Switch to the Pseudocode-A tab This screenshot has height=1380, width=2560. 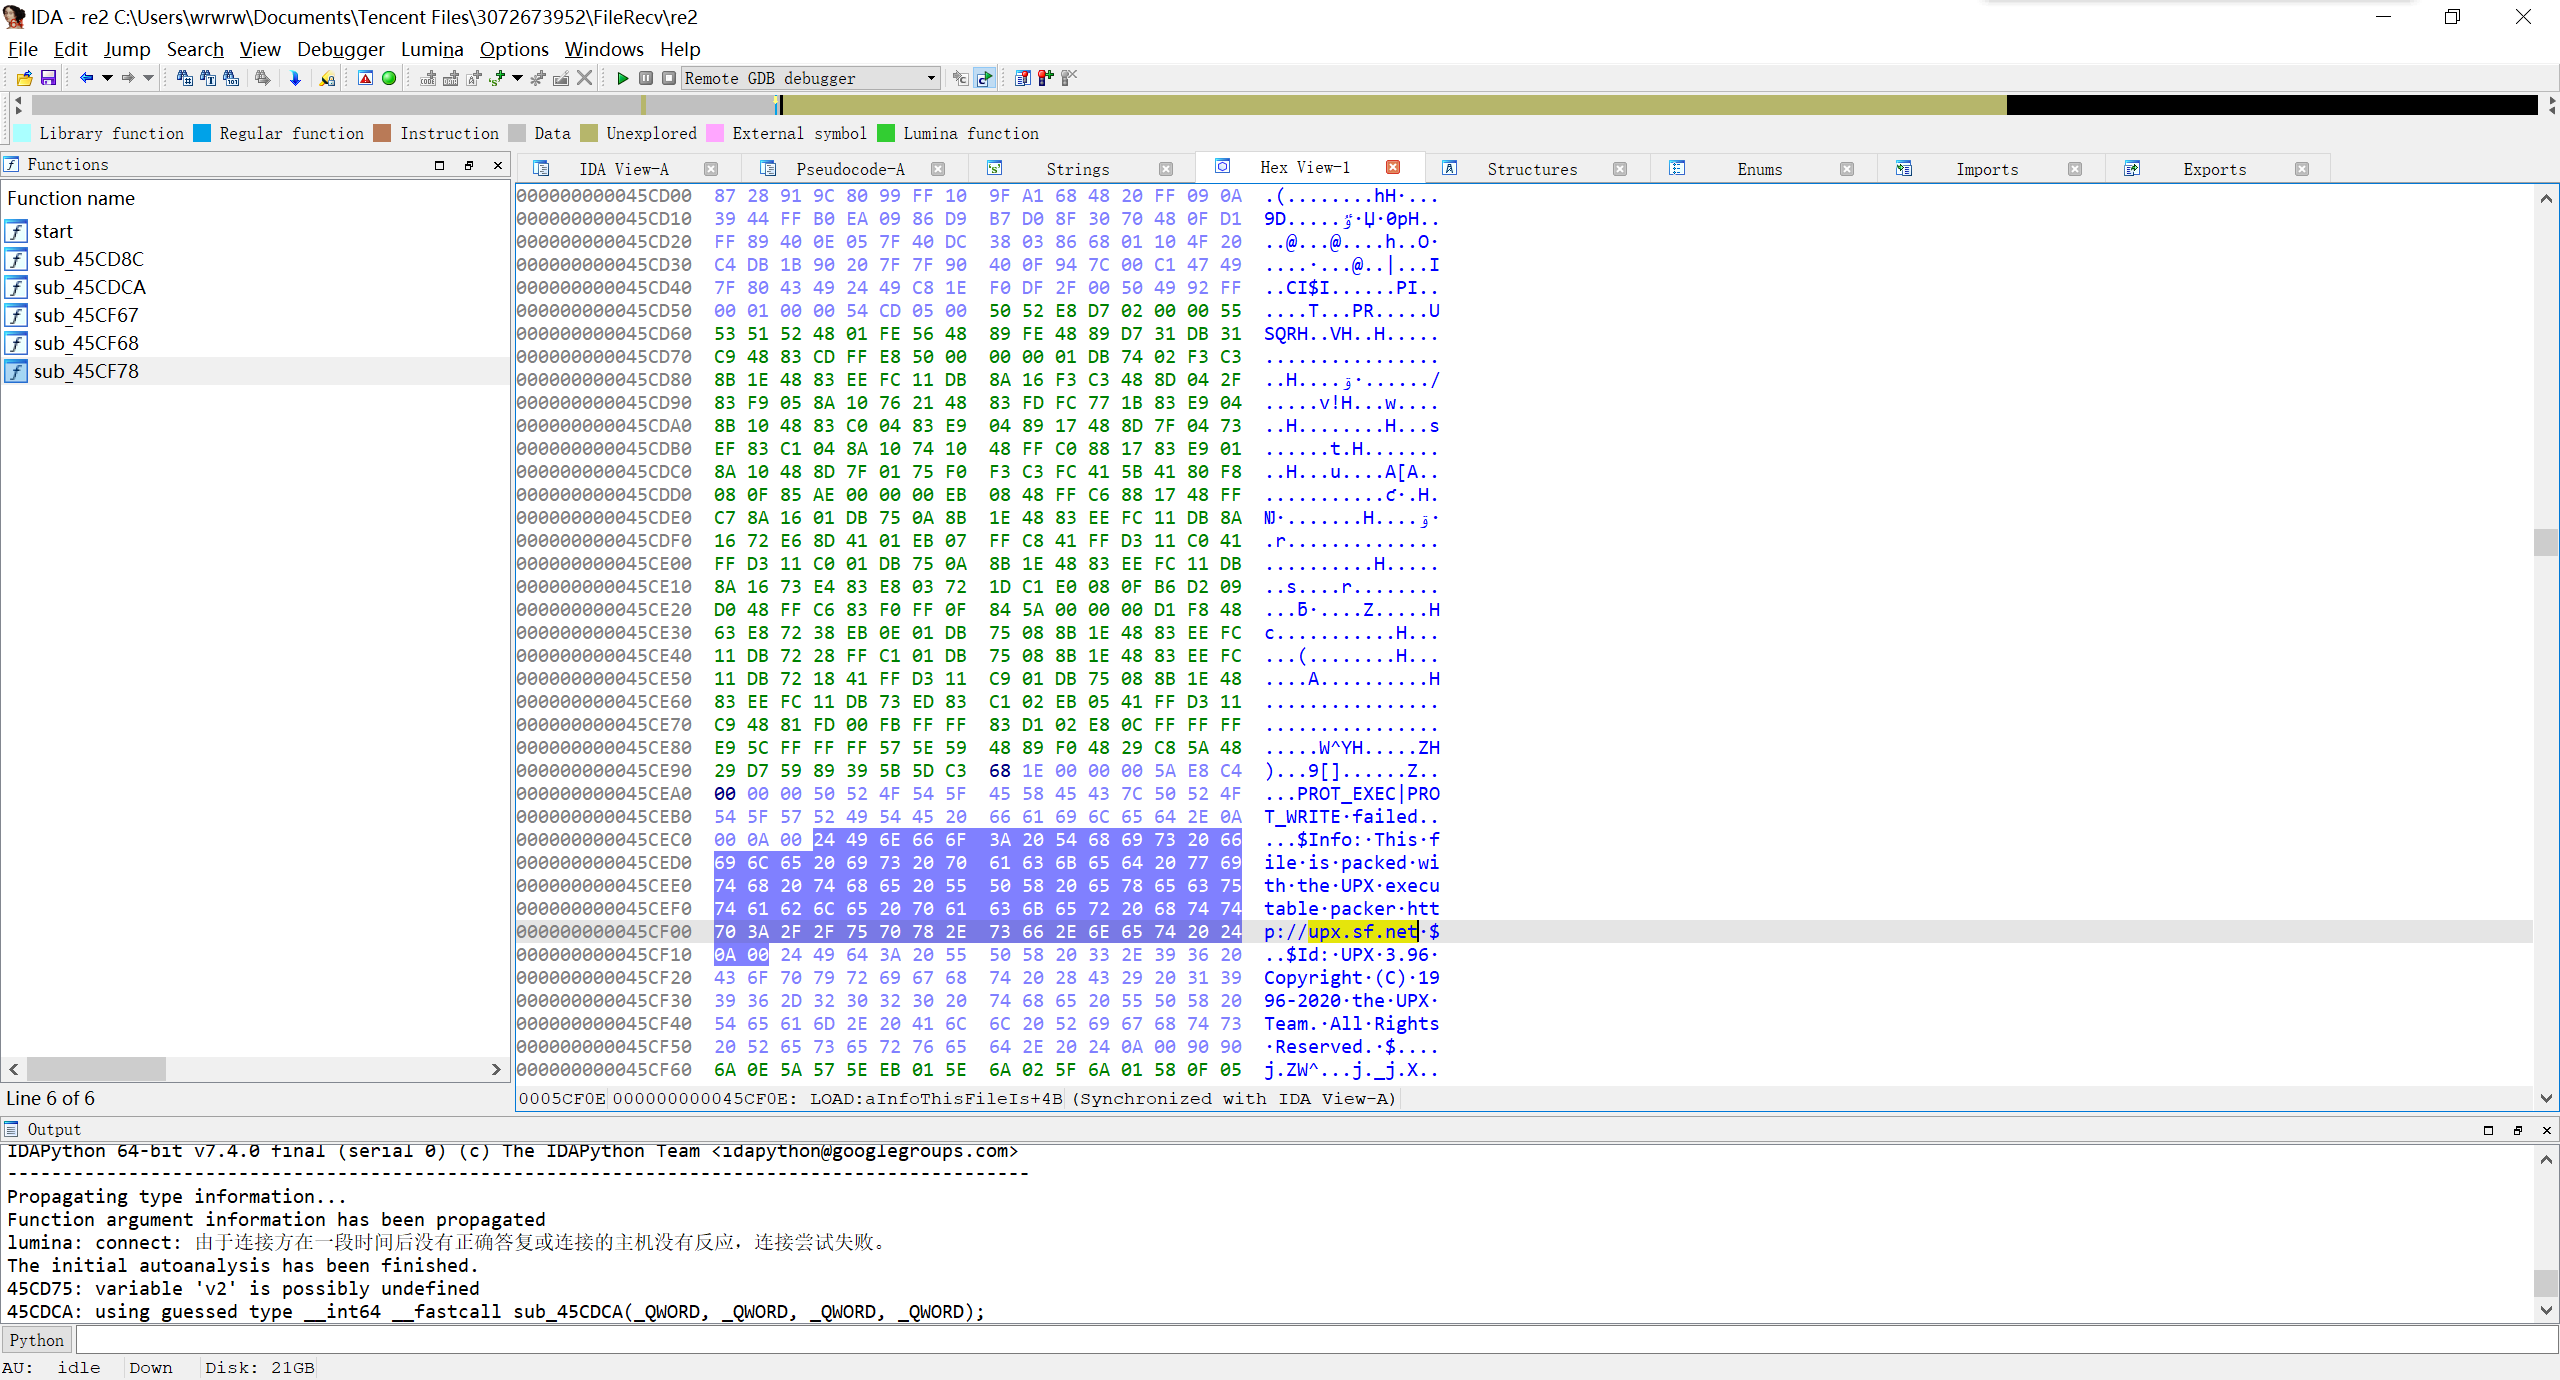click(x=849, y=169)
